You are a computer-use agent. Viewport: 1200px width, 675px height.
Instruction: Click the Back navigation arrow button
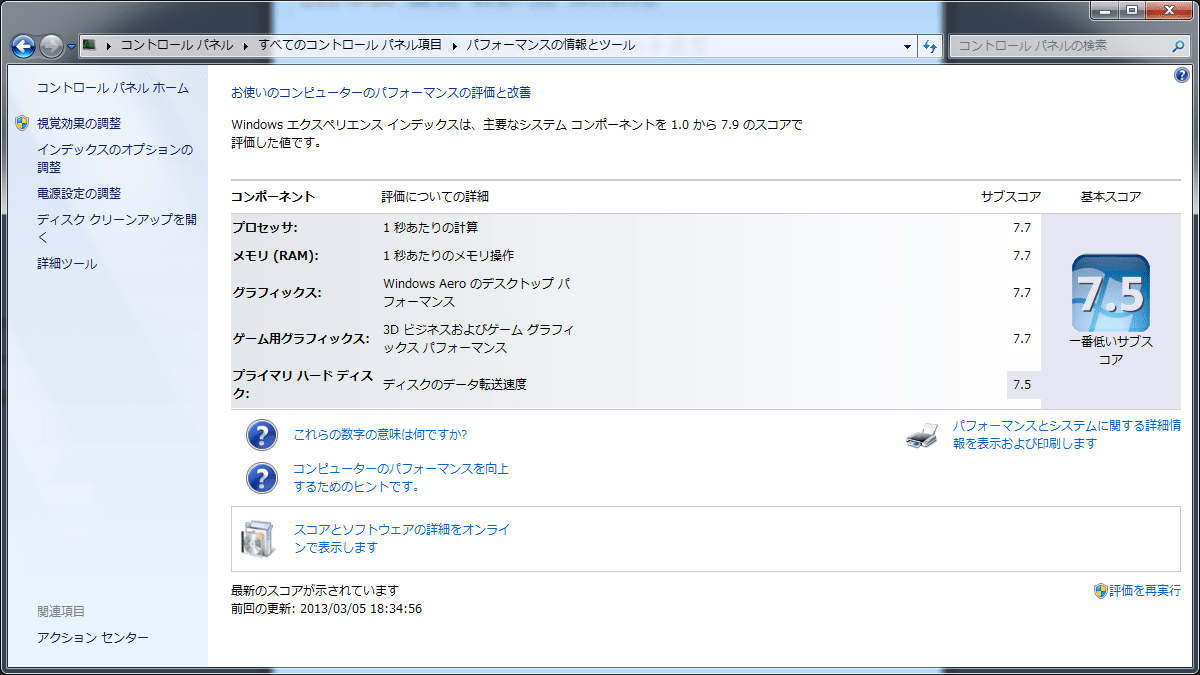point(23,46)
